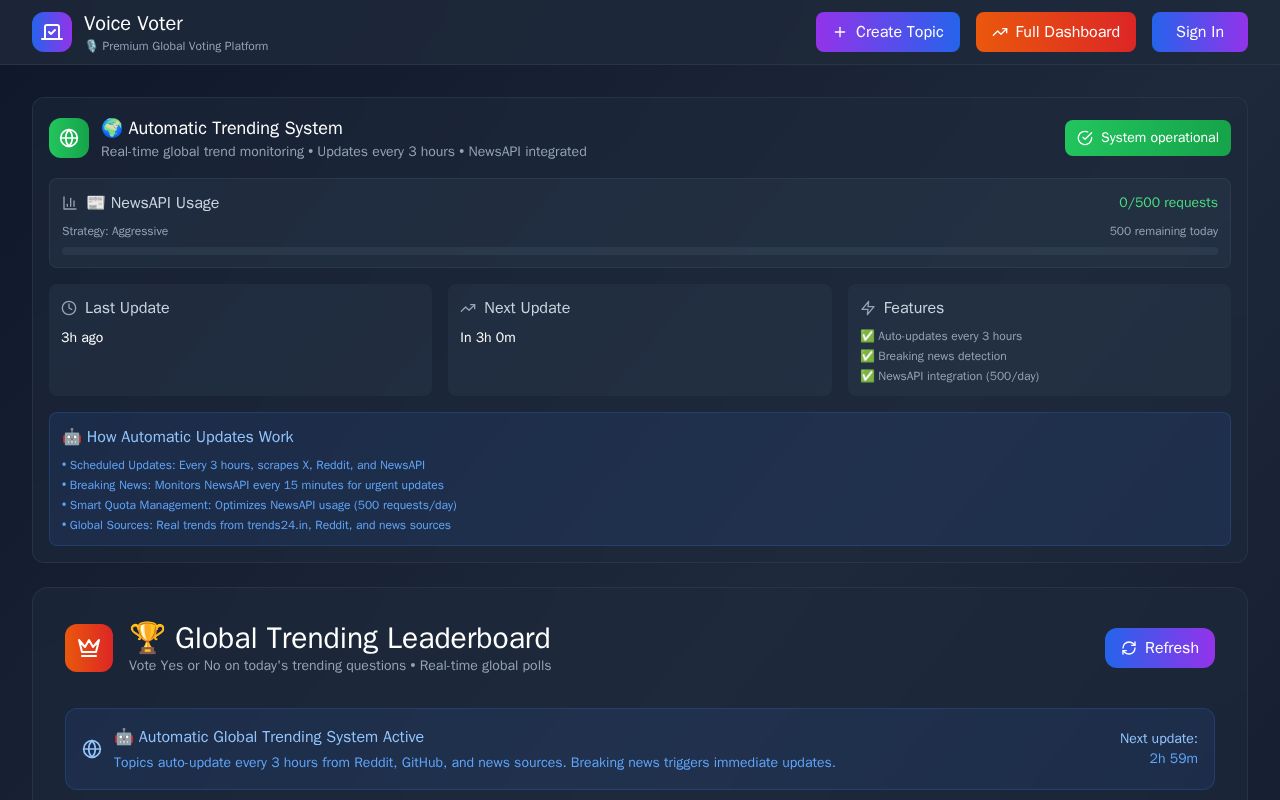
Task: Click the Voice Voter logo icon
Action: coord(52,32)
